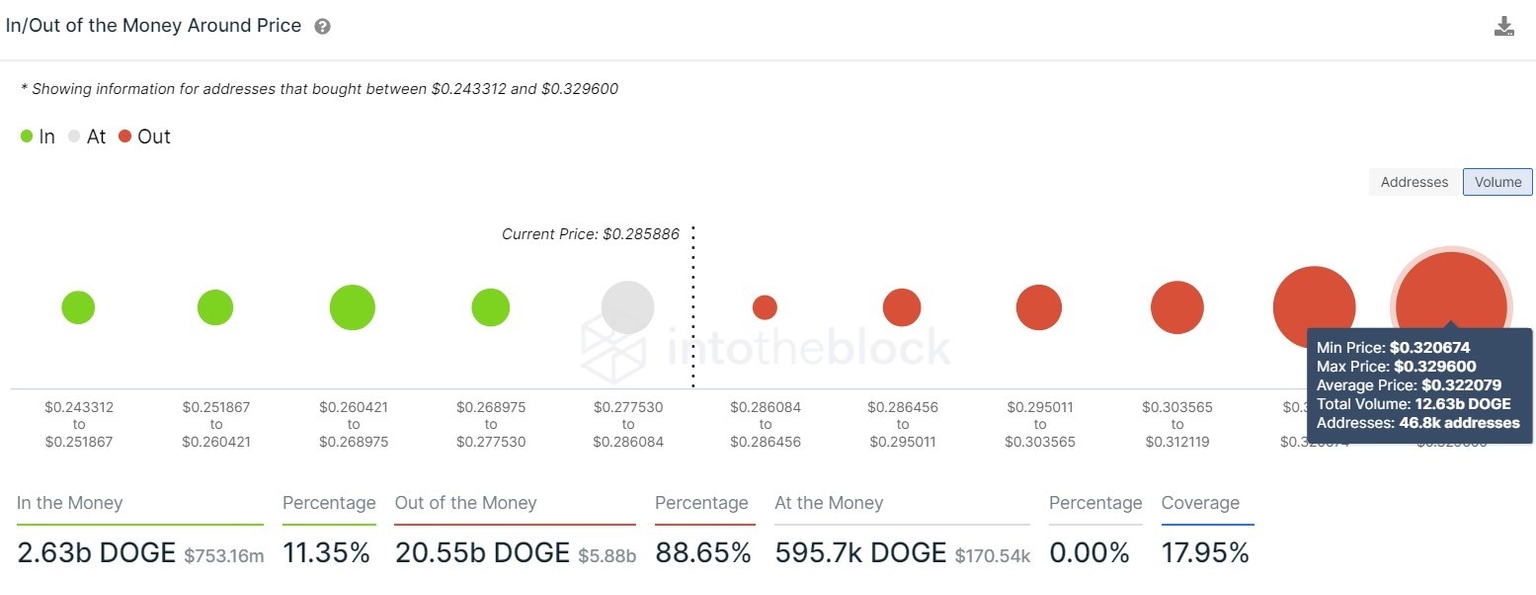Click the gray At legend dot
Screen dimensions: 1536x595
pyautogui.click(x=73, y=135)
